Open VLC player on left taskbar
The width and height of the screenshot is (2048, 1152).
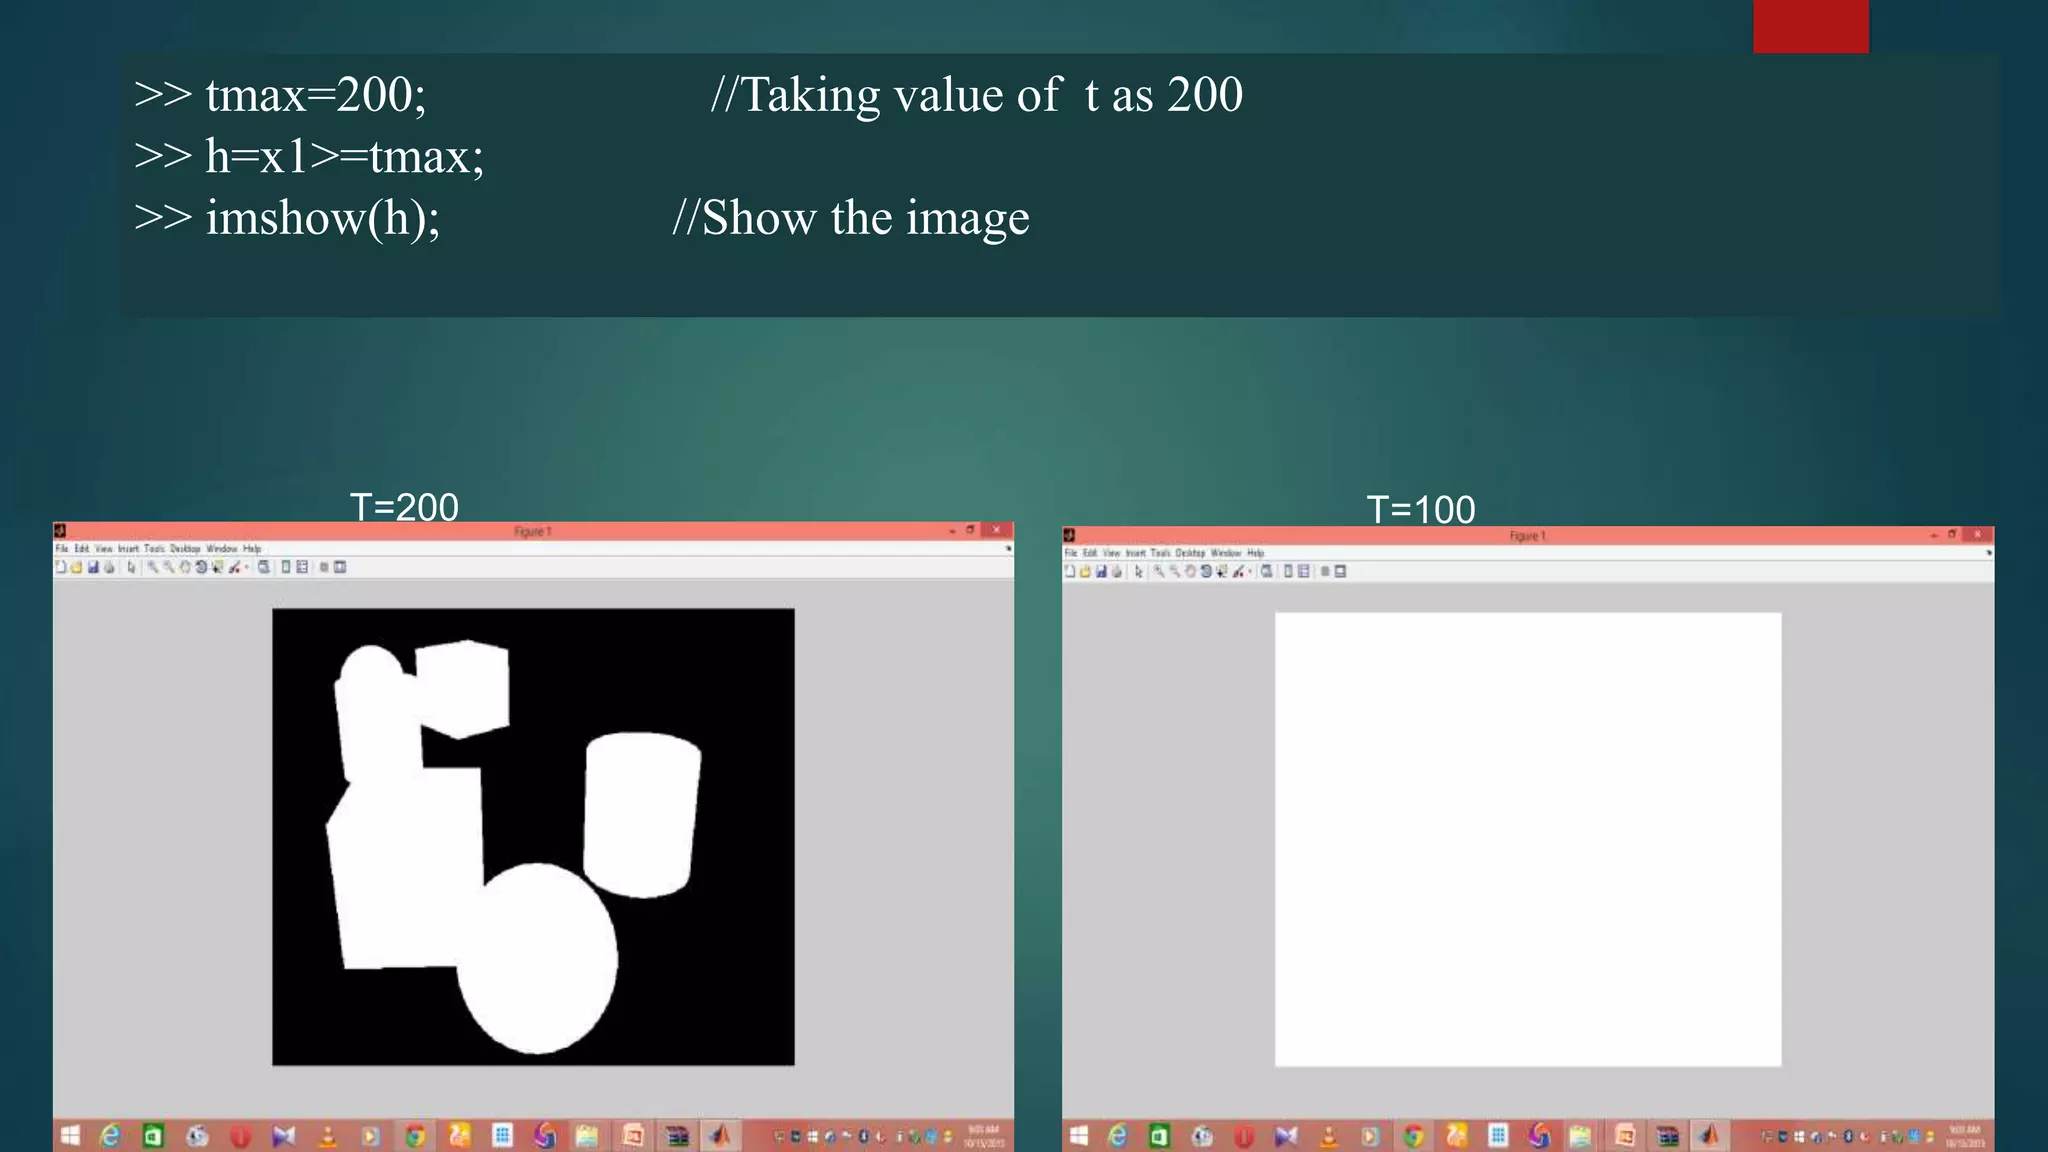coord(328,1136)
